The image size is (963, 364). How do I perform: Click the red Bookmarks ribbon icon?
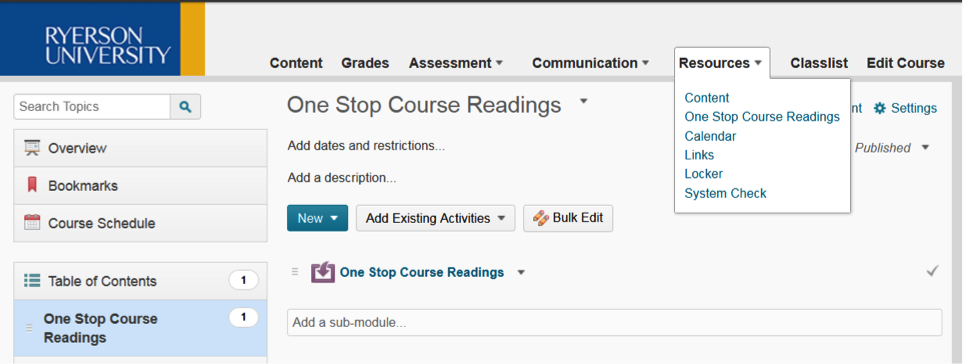pos(33,185)
